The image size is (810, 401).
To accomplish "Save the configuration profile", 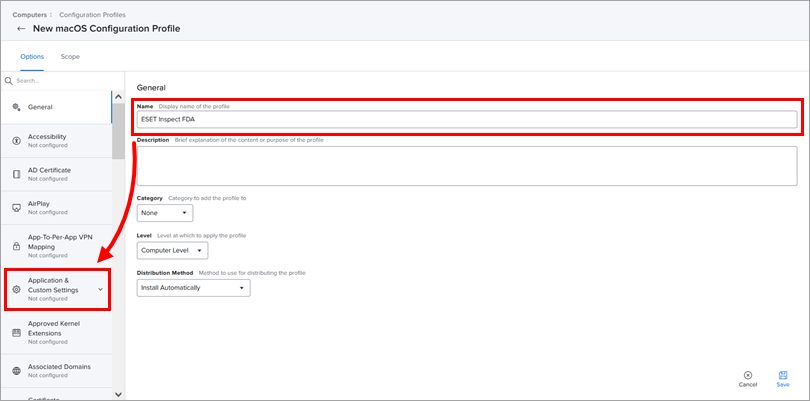I will [783, 379].
